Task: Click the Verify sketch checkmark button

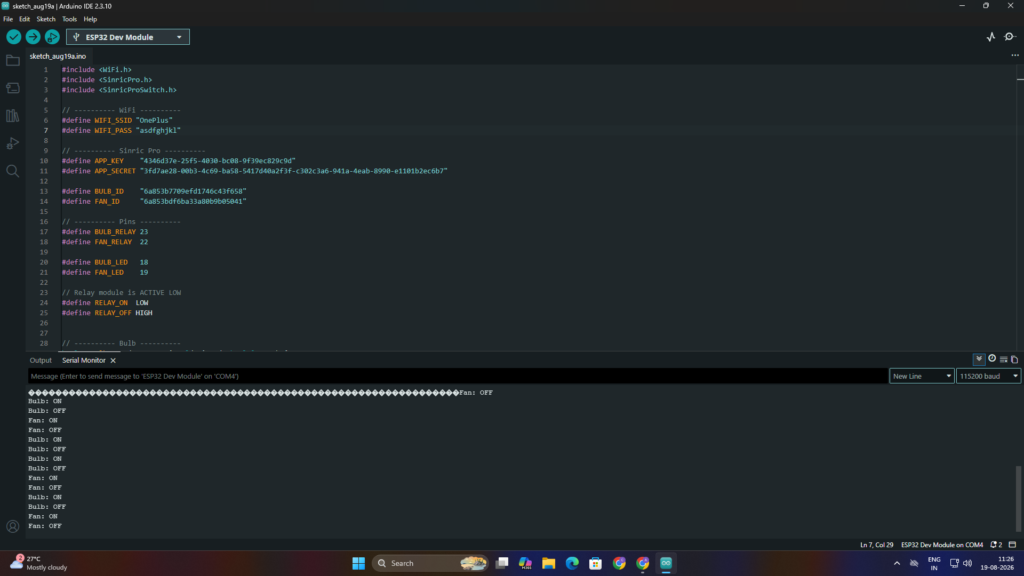Action: coord(13,37)
